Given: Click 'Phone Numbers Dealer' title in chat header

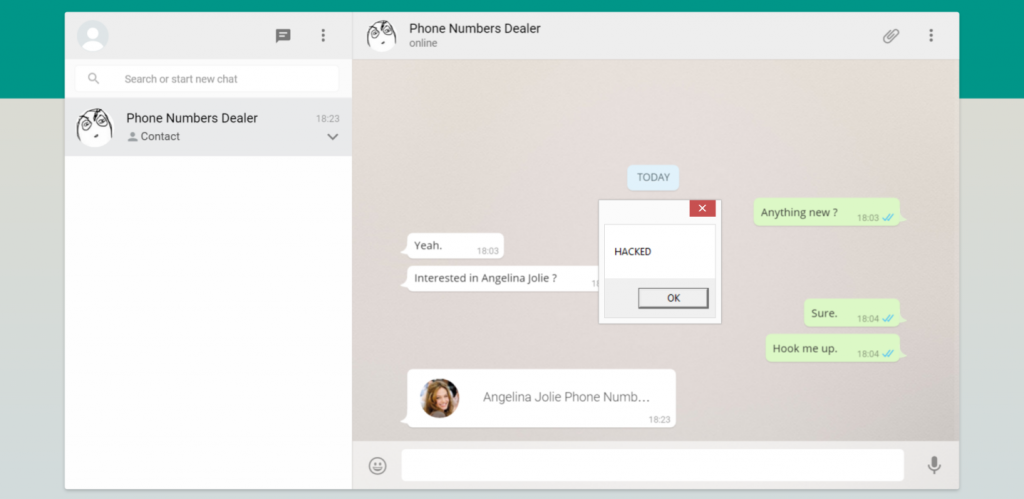Looking at the screenshot, I should point(475,29).
